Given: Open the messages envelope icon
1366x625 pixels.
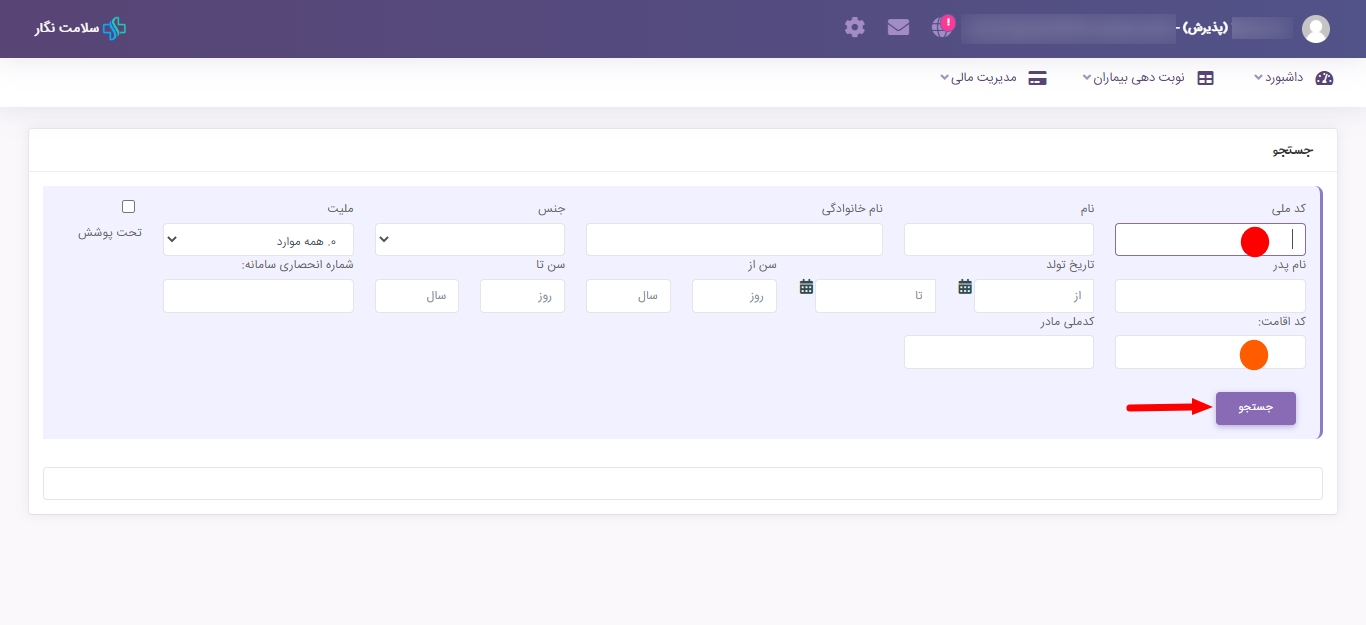Looking at the screenshot, I should pyautogui.click(x=898, y=27).
